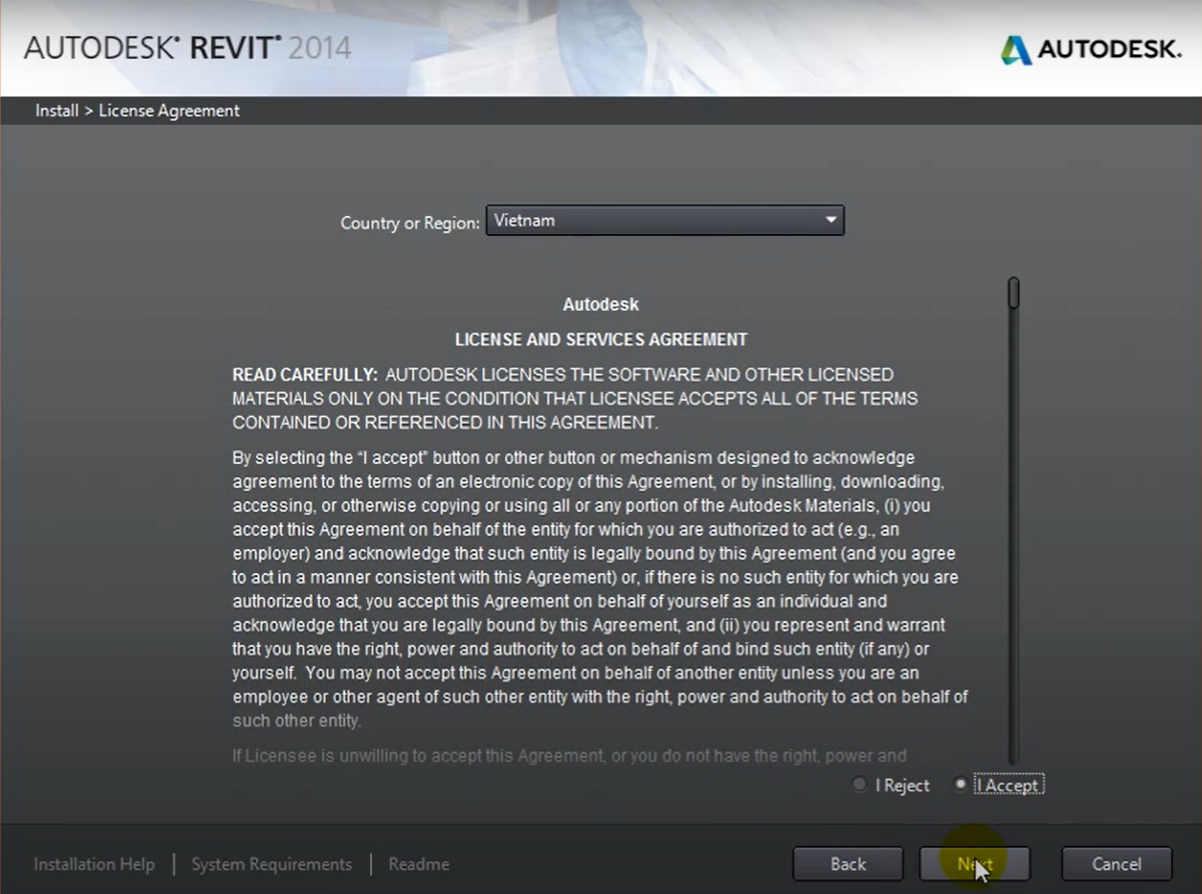This screenshot has height=894, width=1202.
Task: Click the Autodesk Revit 2014 product title
Action: point(187,48)
